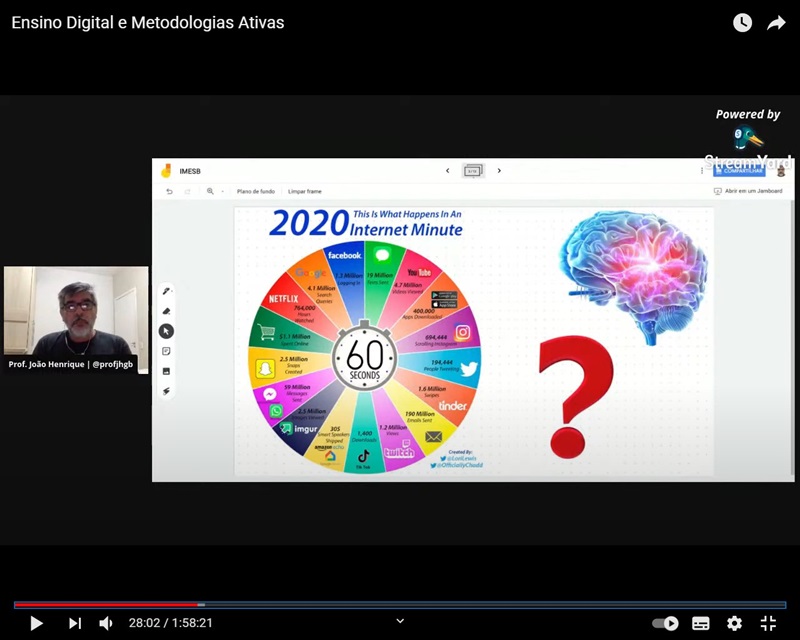Select the Laser pointer tool
Viewport: 800px width, 640px height.
pos(166,391)
